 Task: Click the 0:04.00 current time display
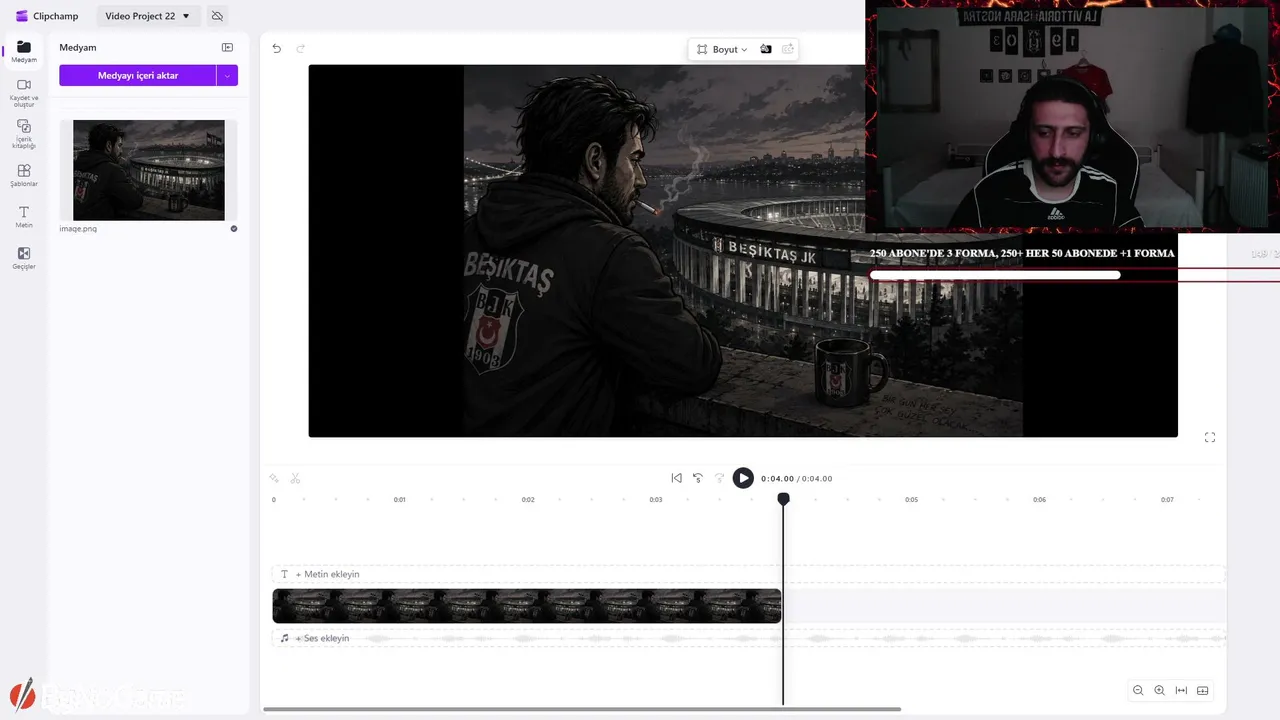point(777,479)
